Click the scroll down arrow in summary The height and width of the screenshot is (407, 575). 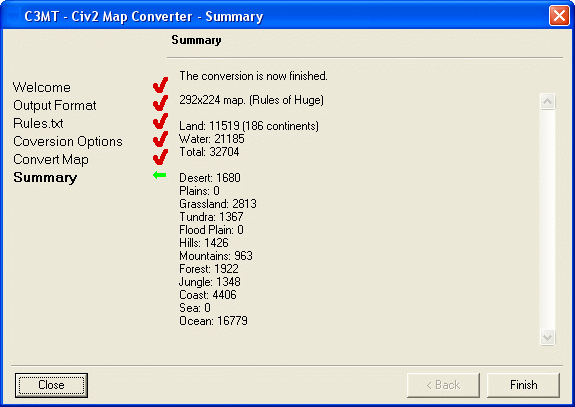(547, 337)
